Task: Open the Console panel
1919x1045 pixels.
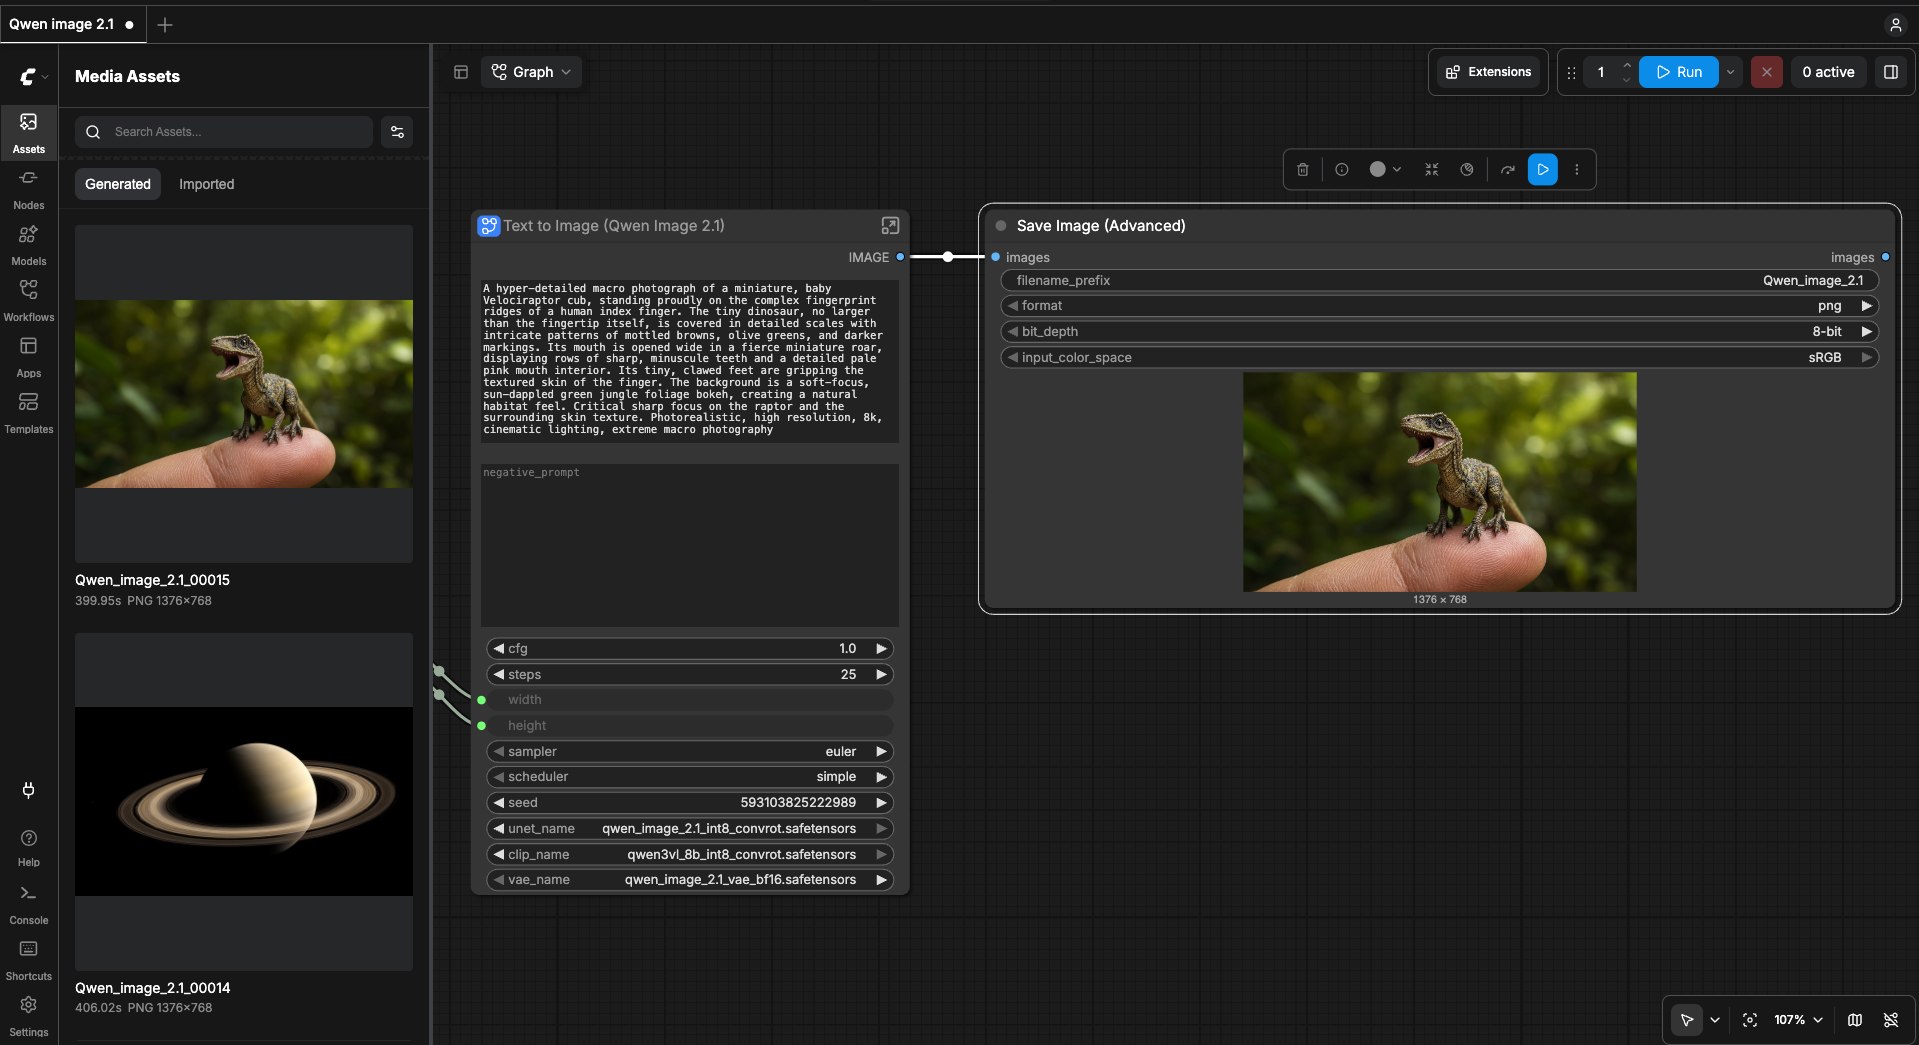Action: pos(28,904)
